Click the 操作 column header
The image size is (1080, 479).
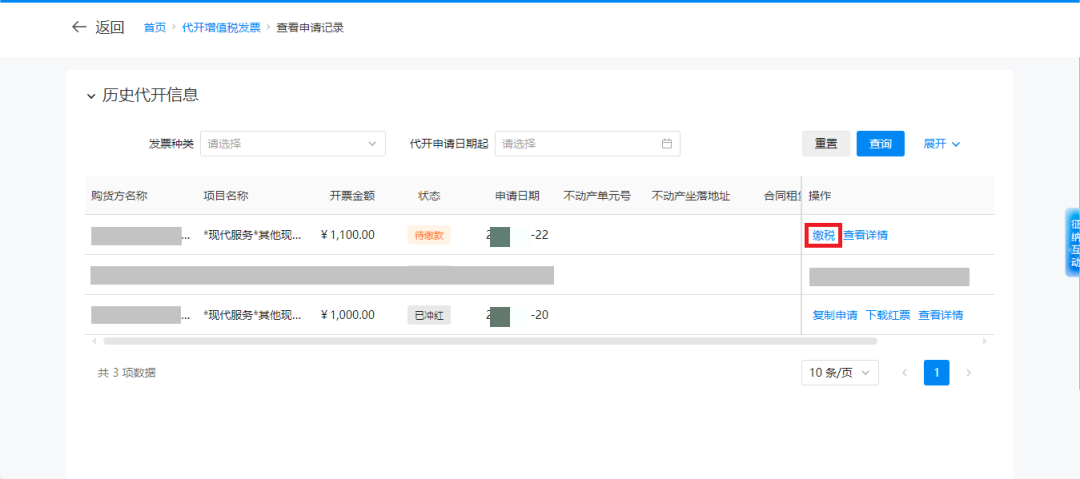coord(820,196)
